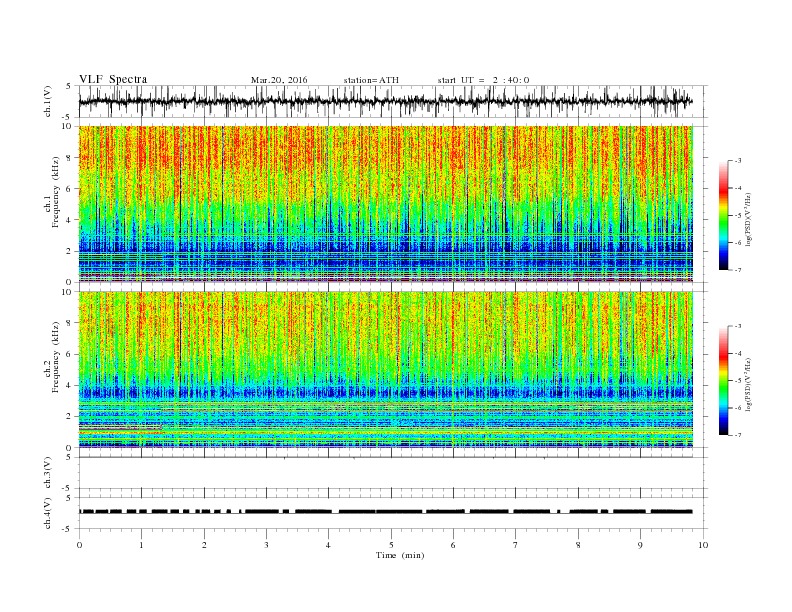
Task: Click the ch.2 spectrogram color scale bar
Action: (723, 381)
